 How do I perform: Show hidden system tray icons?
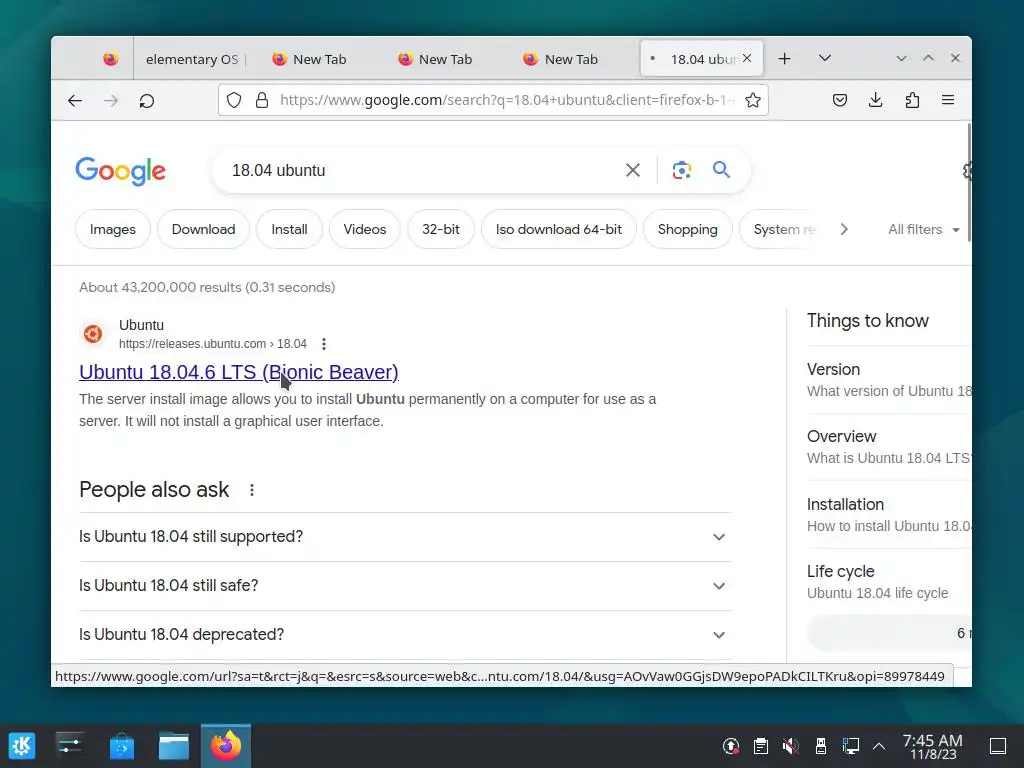[879, 746]
